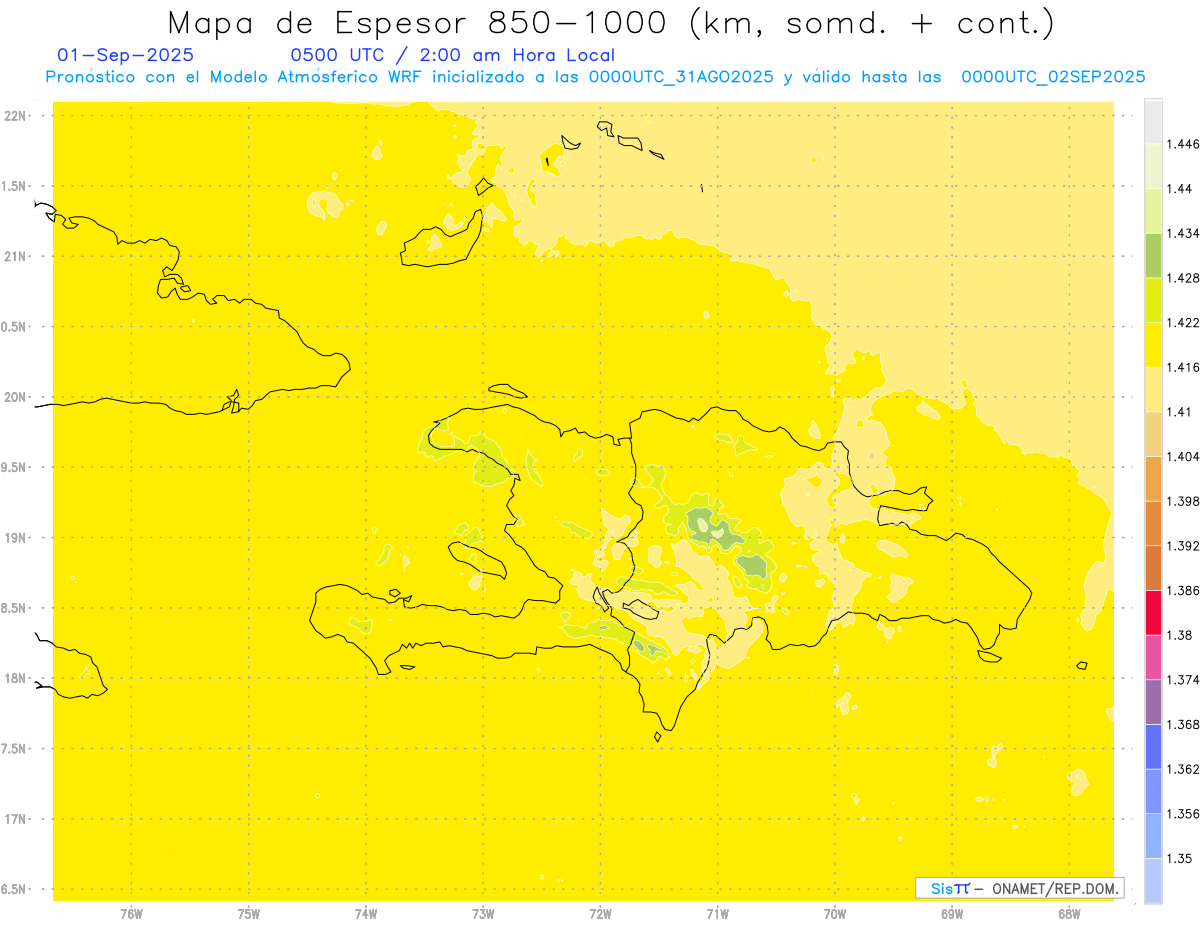Select the 17N latitude label
This screenshot has width=1200, height=927.
[15, 819]
